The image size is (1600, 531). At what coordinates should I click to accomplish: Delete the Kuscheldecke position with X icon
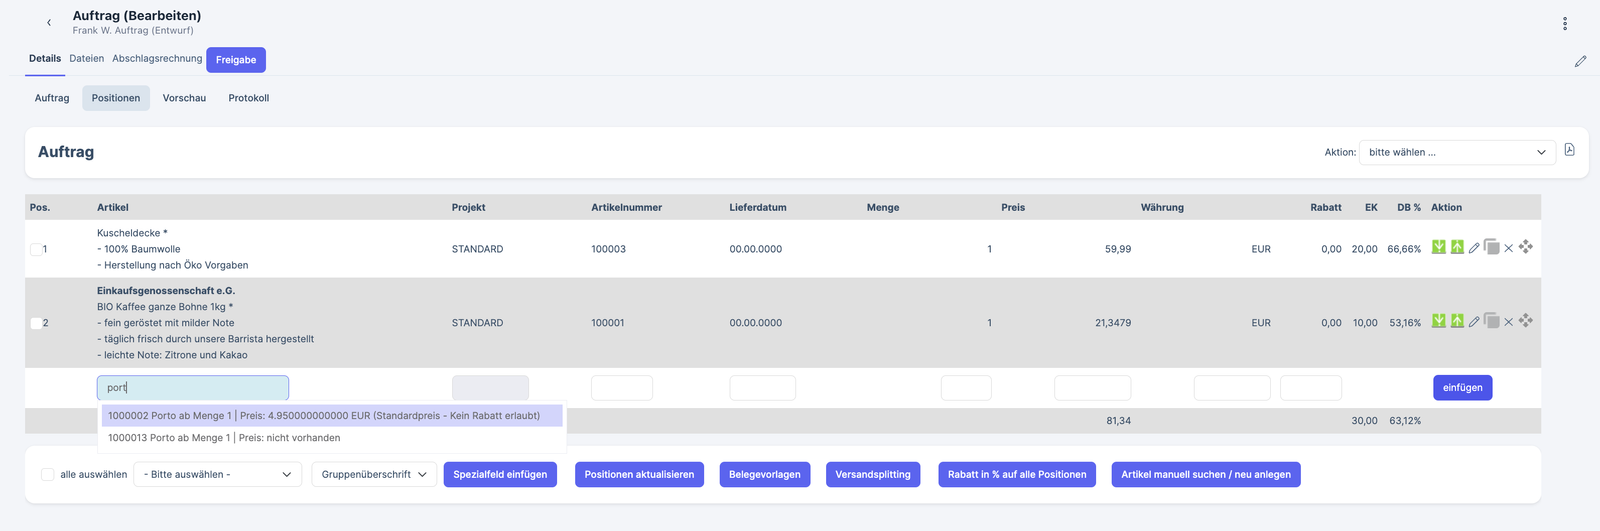[1509, 248]
